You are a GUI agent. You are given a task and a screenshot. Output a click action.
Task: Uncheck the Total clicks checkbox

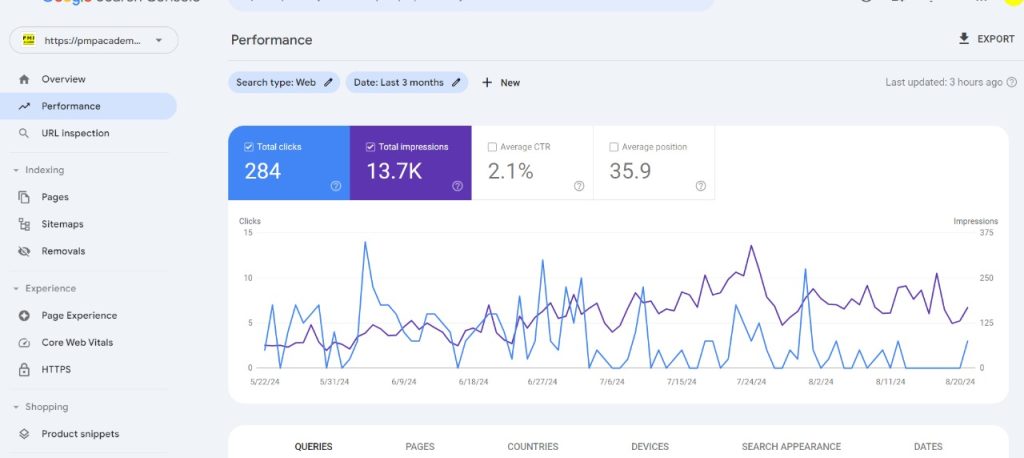pos(249,147)
